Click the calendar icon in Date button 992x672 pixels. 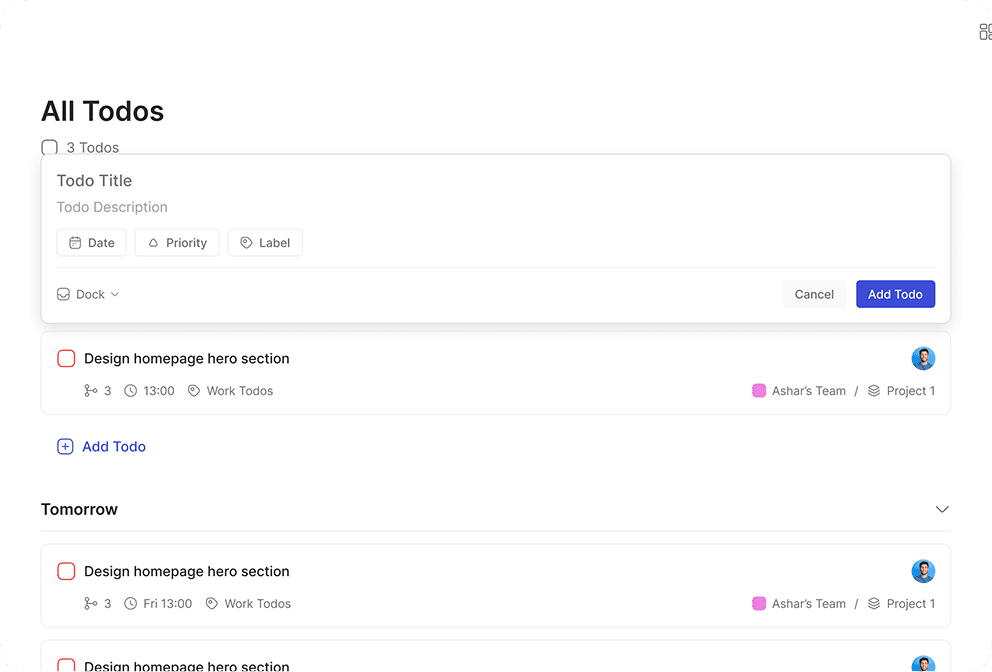[x=75, y=243]
